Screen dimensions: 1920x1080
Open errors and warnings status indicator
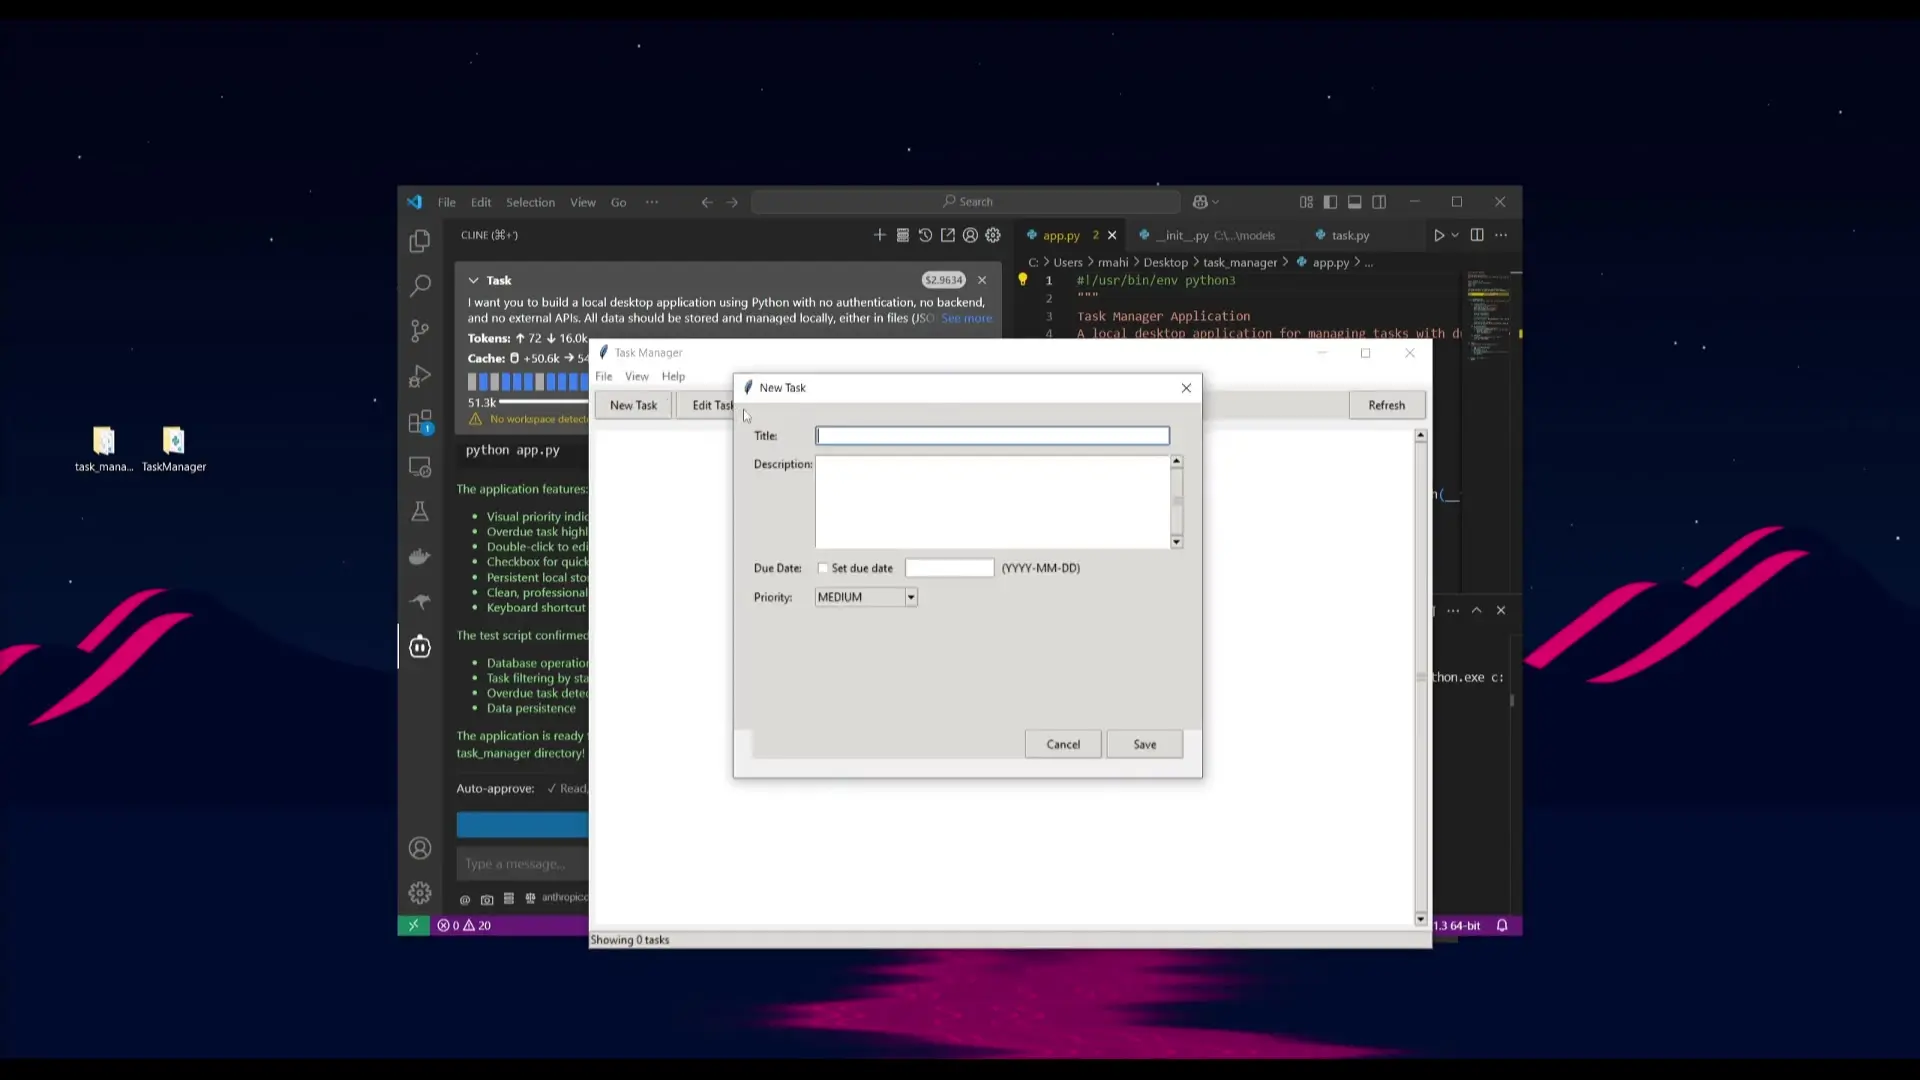point(464,925)
